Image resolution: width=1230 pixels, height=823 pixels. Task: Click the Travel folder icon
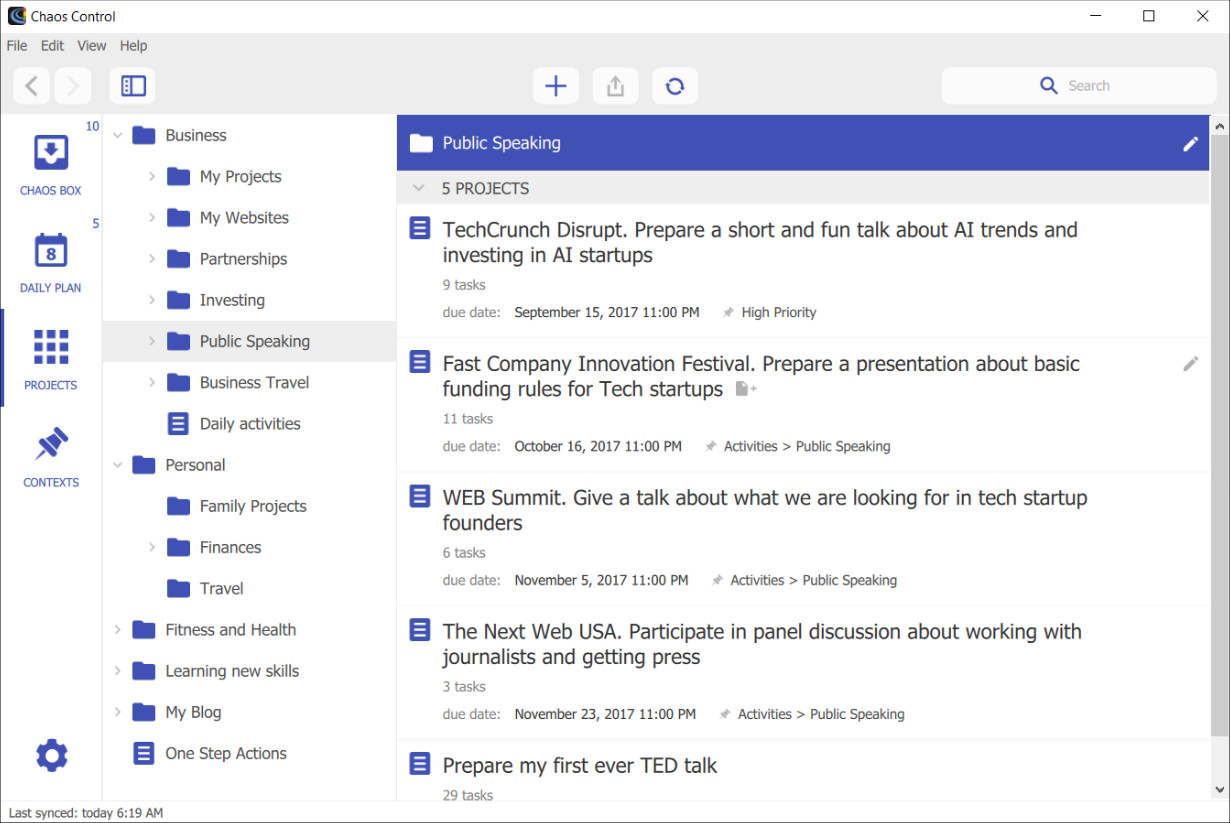click(178, 588)
